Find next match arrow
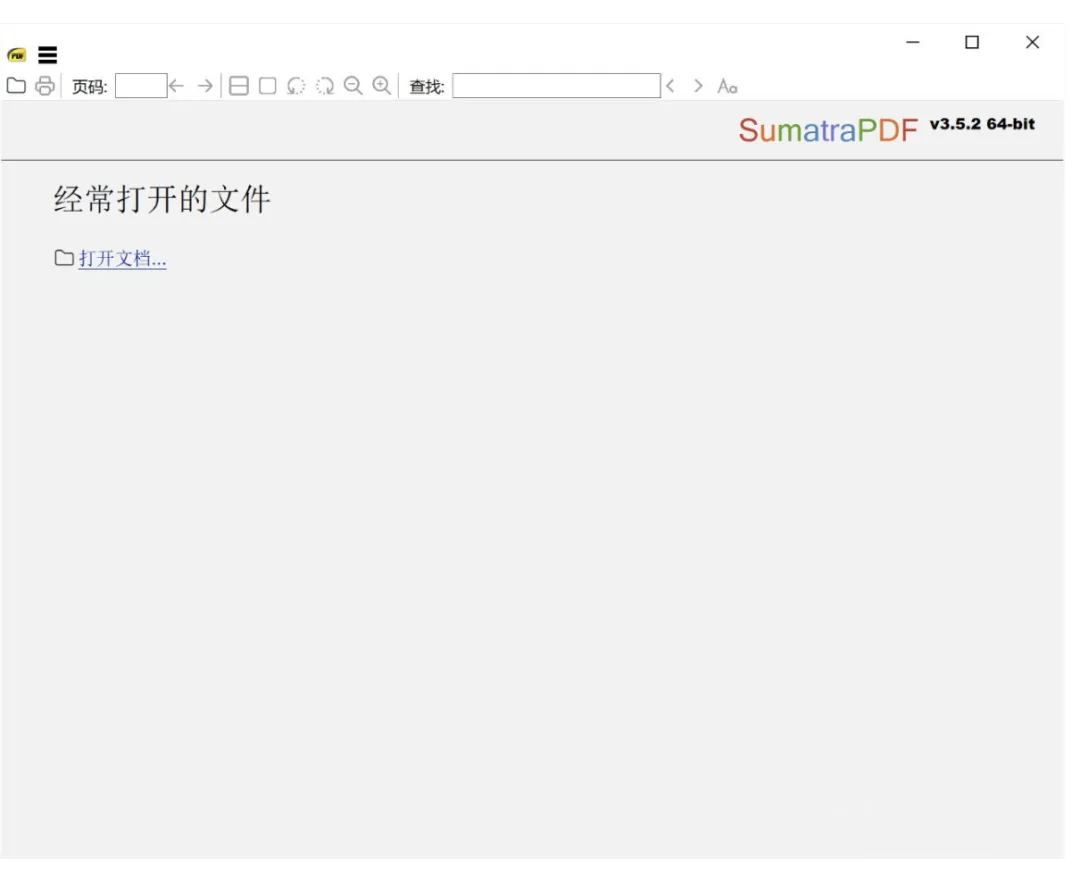This screenshot has height=871, width=1080. pos(698,86)
